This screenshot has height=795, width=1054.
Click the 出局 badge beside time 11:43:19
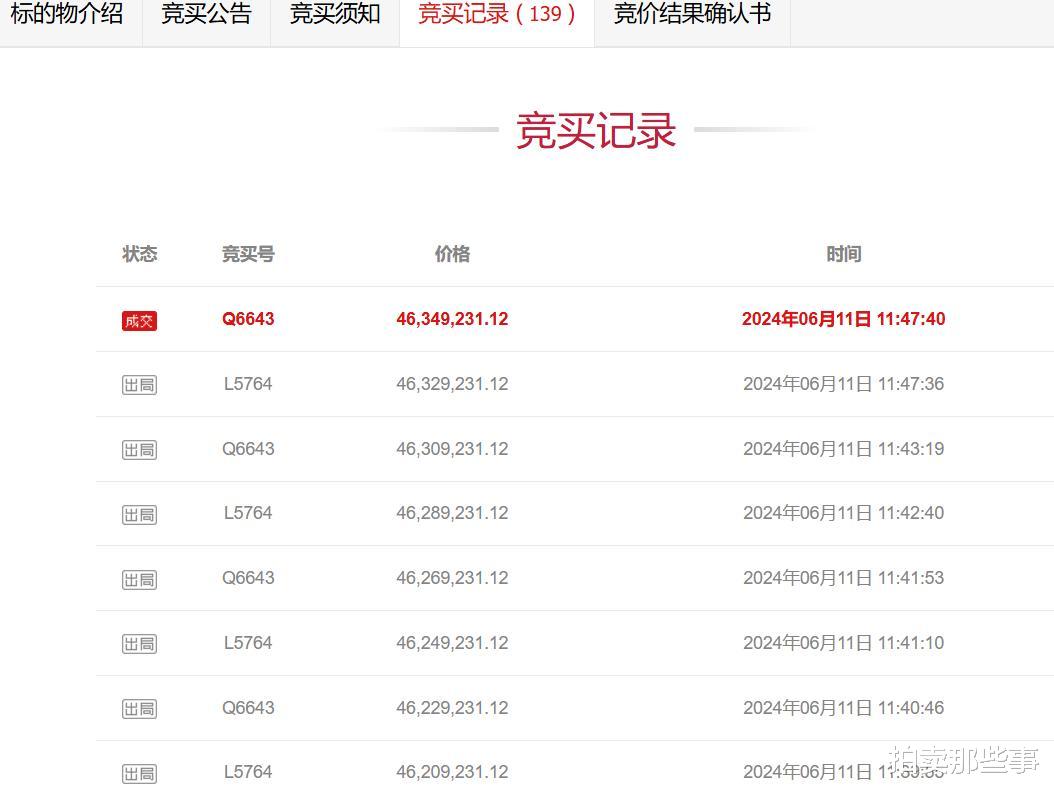coord(139,449)
